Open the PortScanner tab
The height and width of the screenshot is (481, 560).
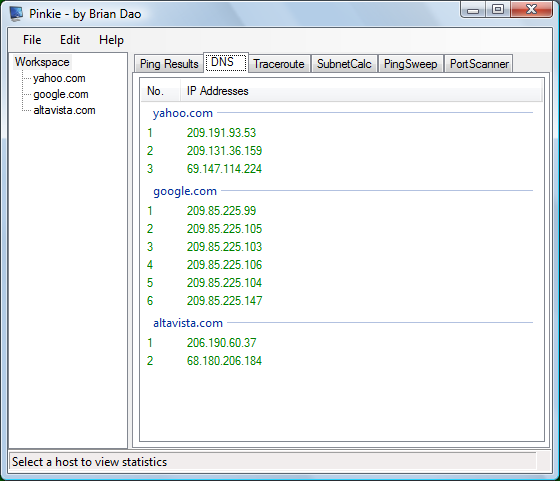(x=479, y=64)
